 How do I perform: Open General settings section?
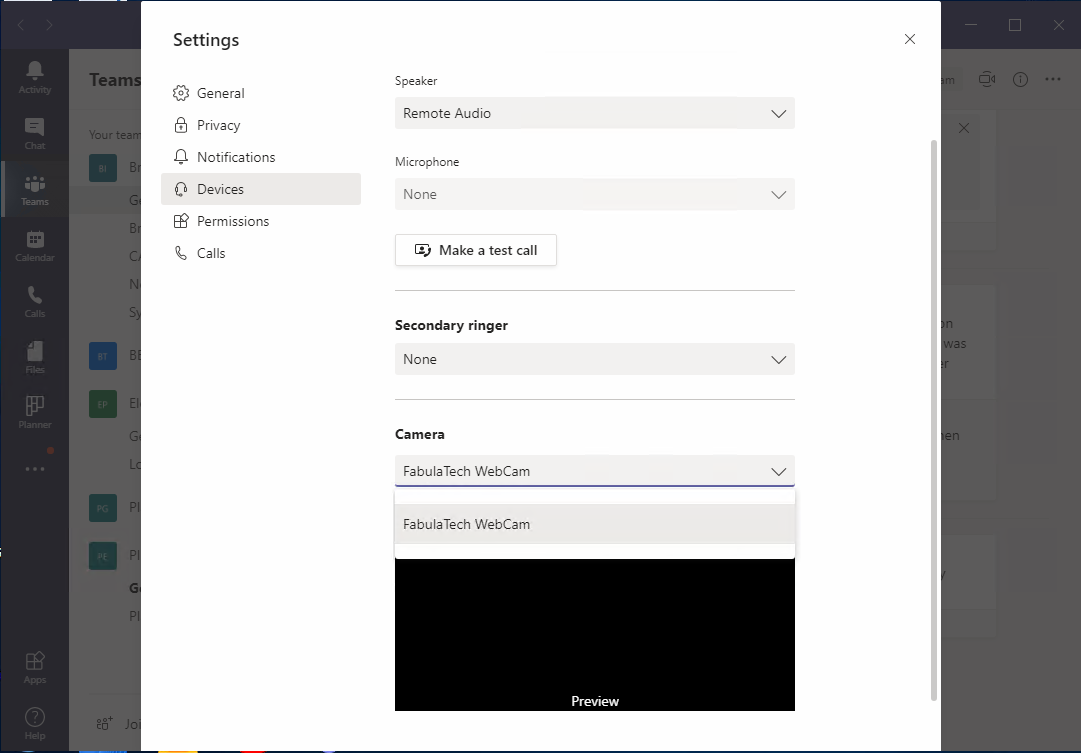(x=261, y=93)
